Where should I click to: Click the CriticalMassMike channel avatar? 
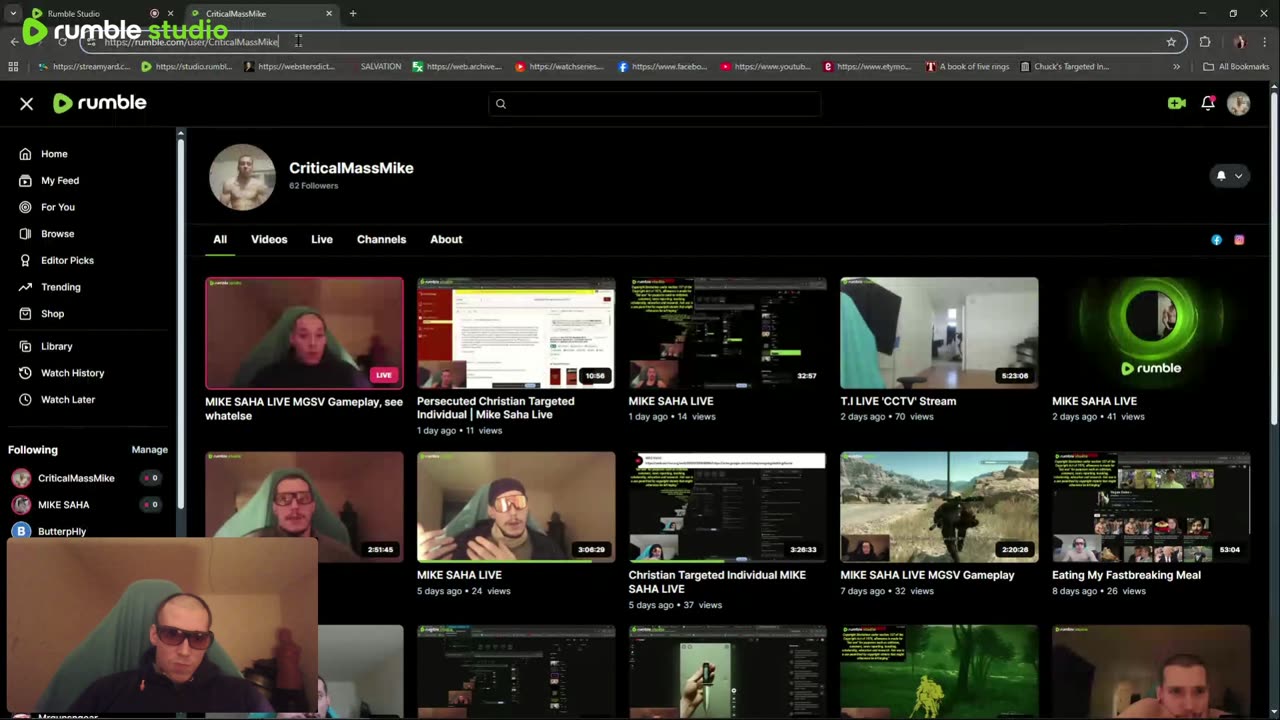(242, 177)
